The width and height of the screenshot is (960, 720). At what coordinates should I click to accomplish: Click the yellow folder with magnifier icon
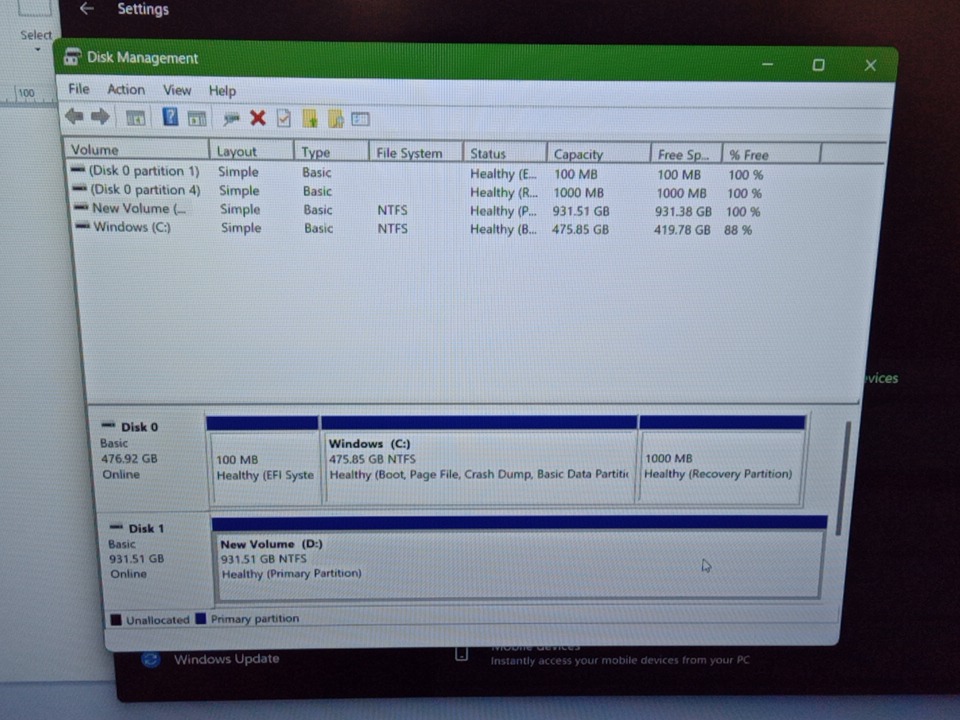click(336, 118)
